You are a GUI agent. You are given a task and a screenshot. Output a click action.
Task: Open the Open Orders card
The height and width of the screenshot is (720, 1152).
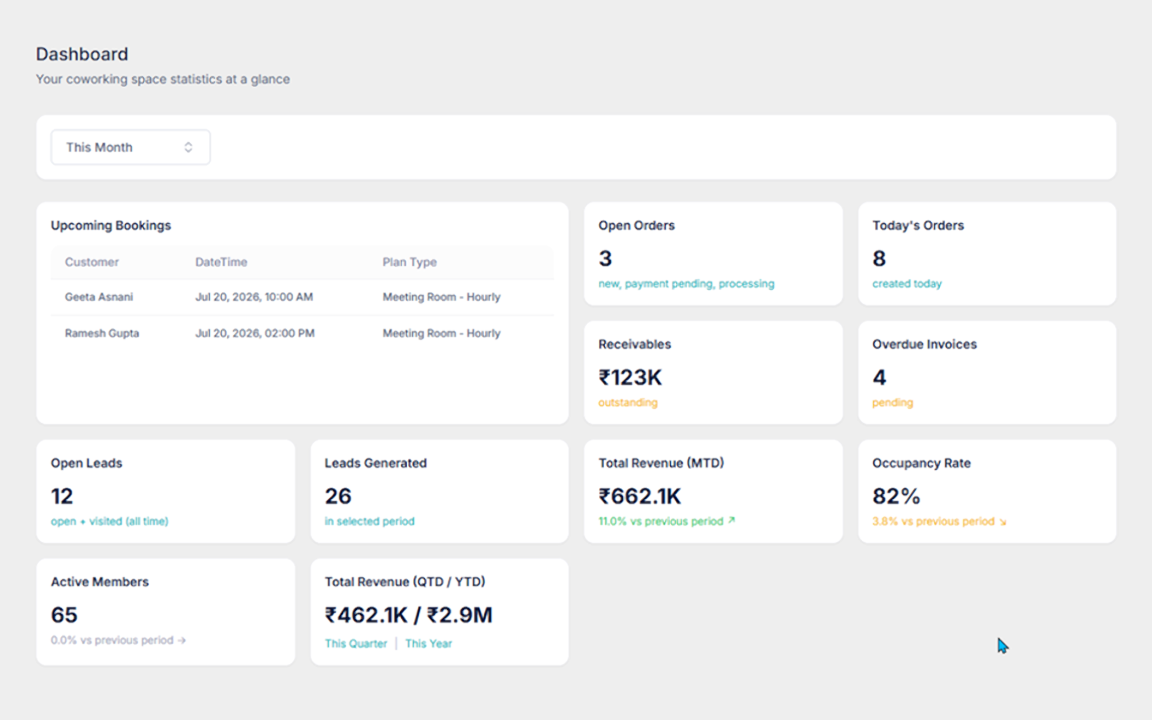pyautogui.click(x=713, y=253)
